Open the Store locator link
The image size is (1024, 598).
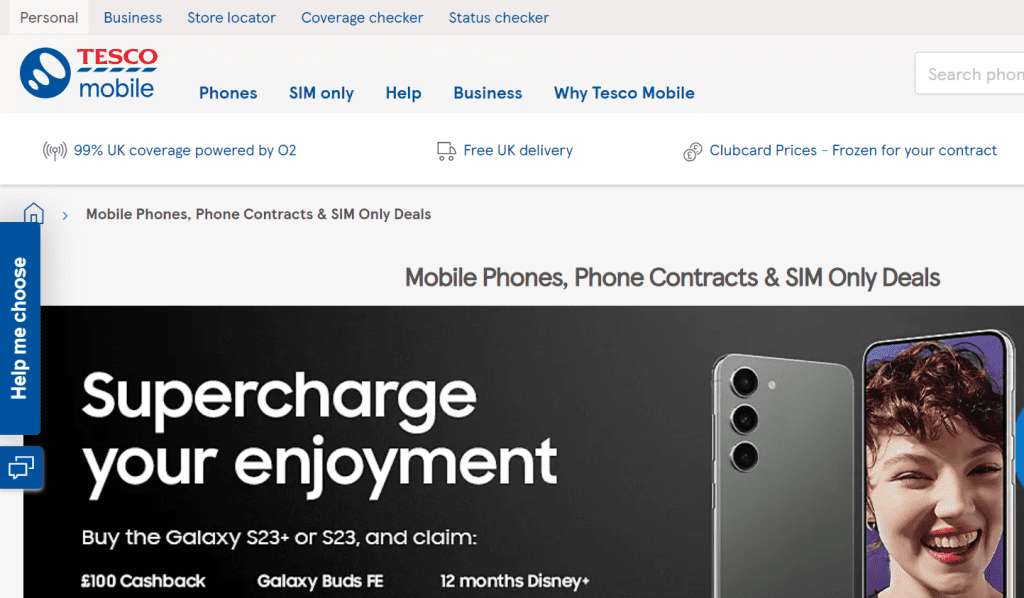click(x=231, y=18)
